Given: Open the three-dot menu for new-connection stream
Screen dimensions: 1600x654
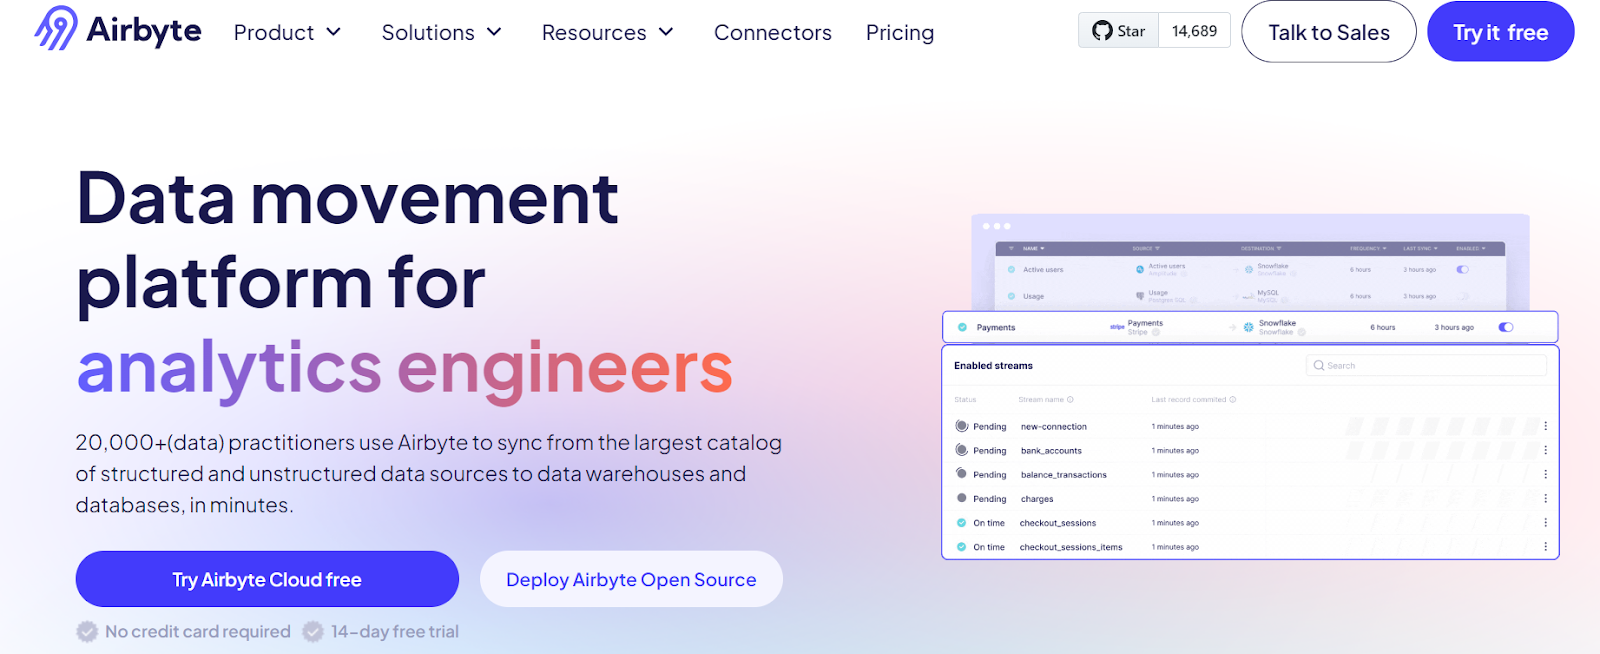Looking at the screenshot, I should click(1545, 426).
